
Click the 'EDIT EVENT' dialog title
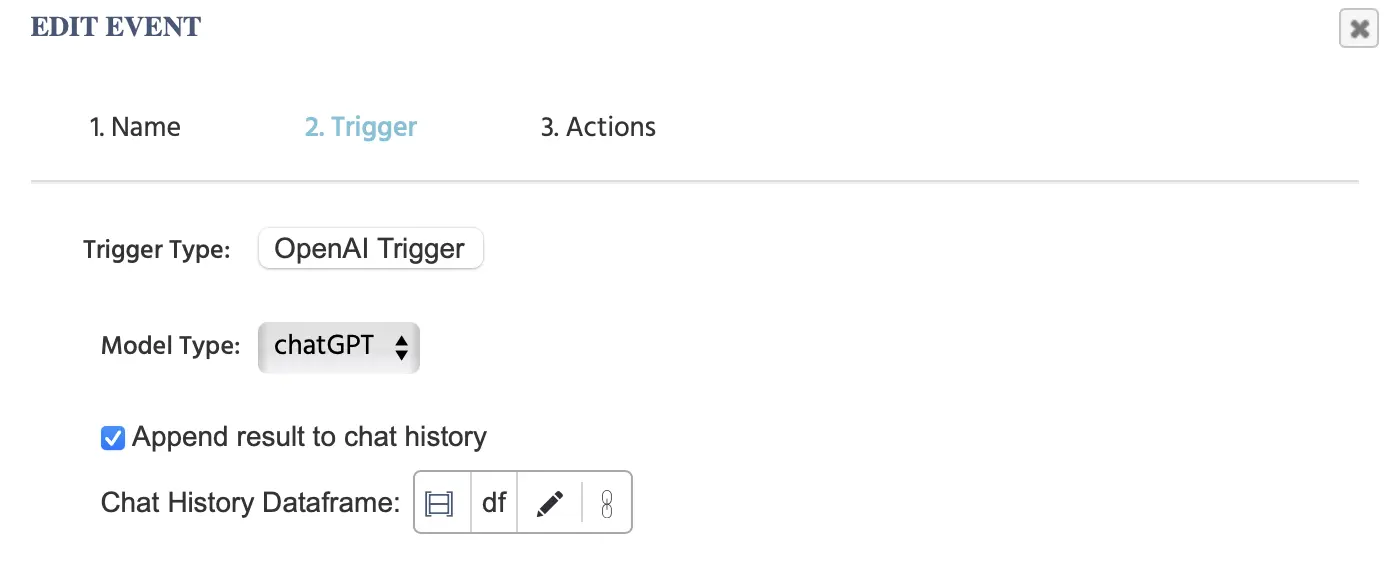pos(116,27)
